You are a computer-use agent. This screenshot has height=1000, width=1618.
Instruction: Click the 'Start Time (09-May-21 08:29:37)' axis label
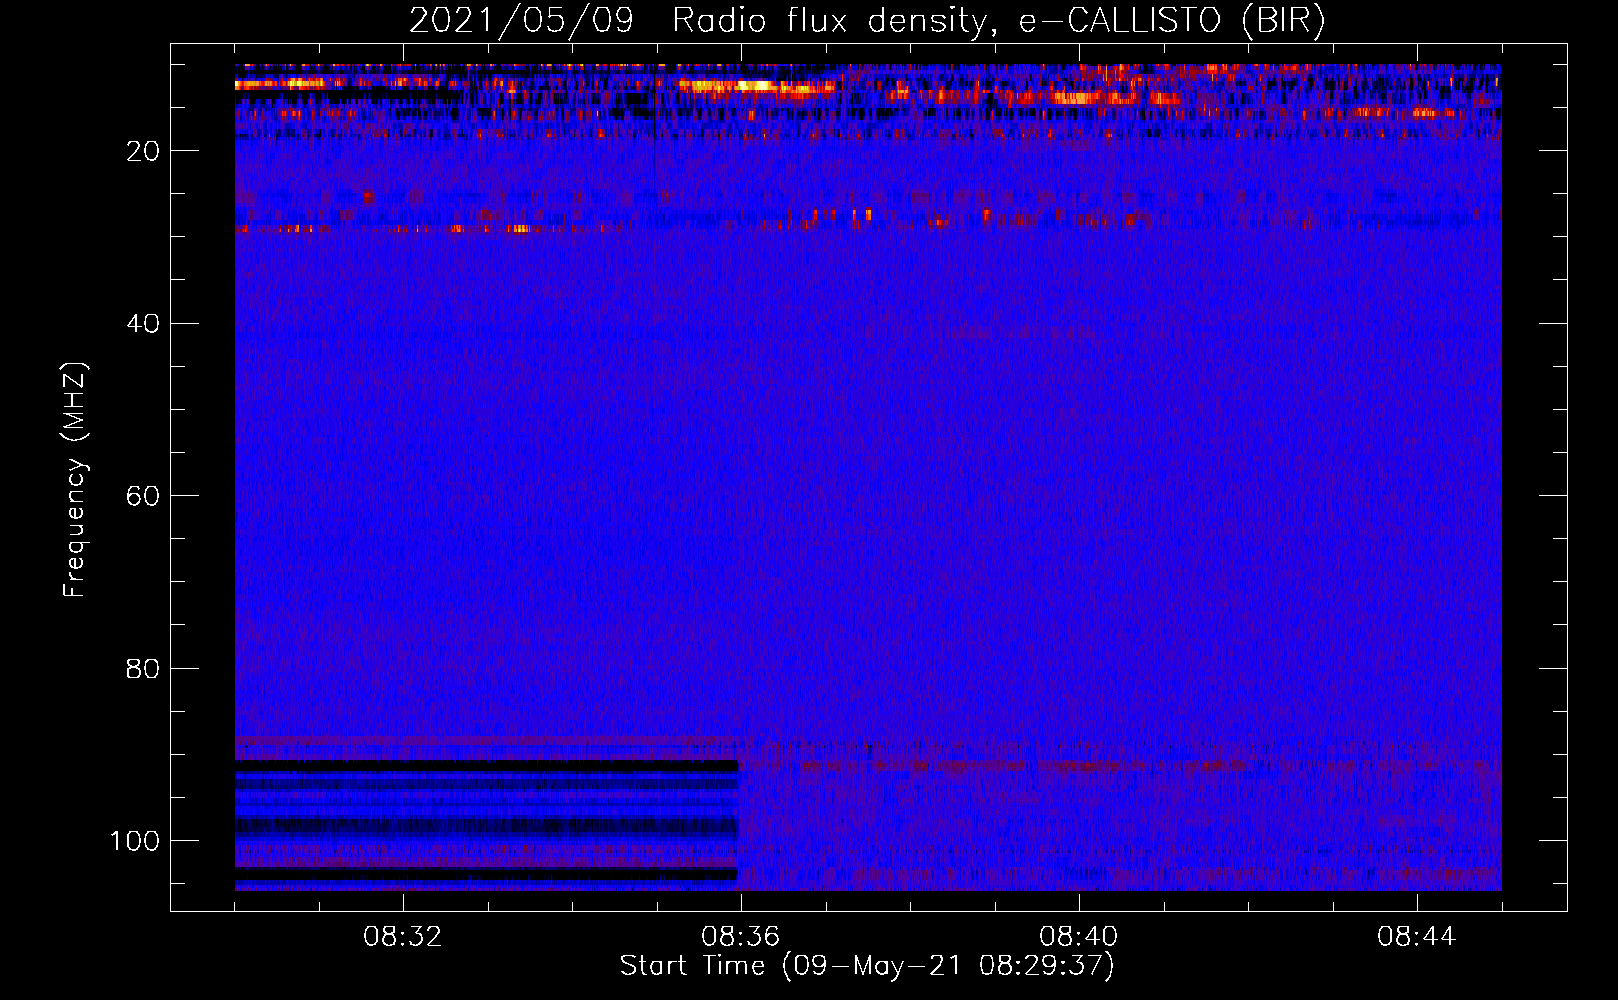pyautogui.click(x=867, y=966)
